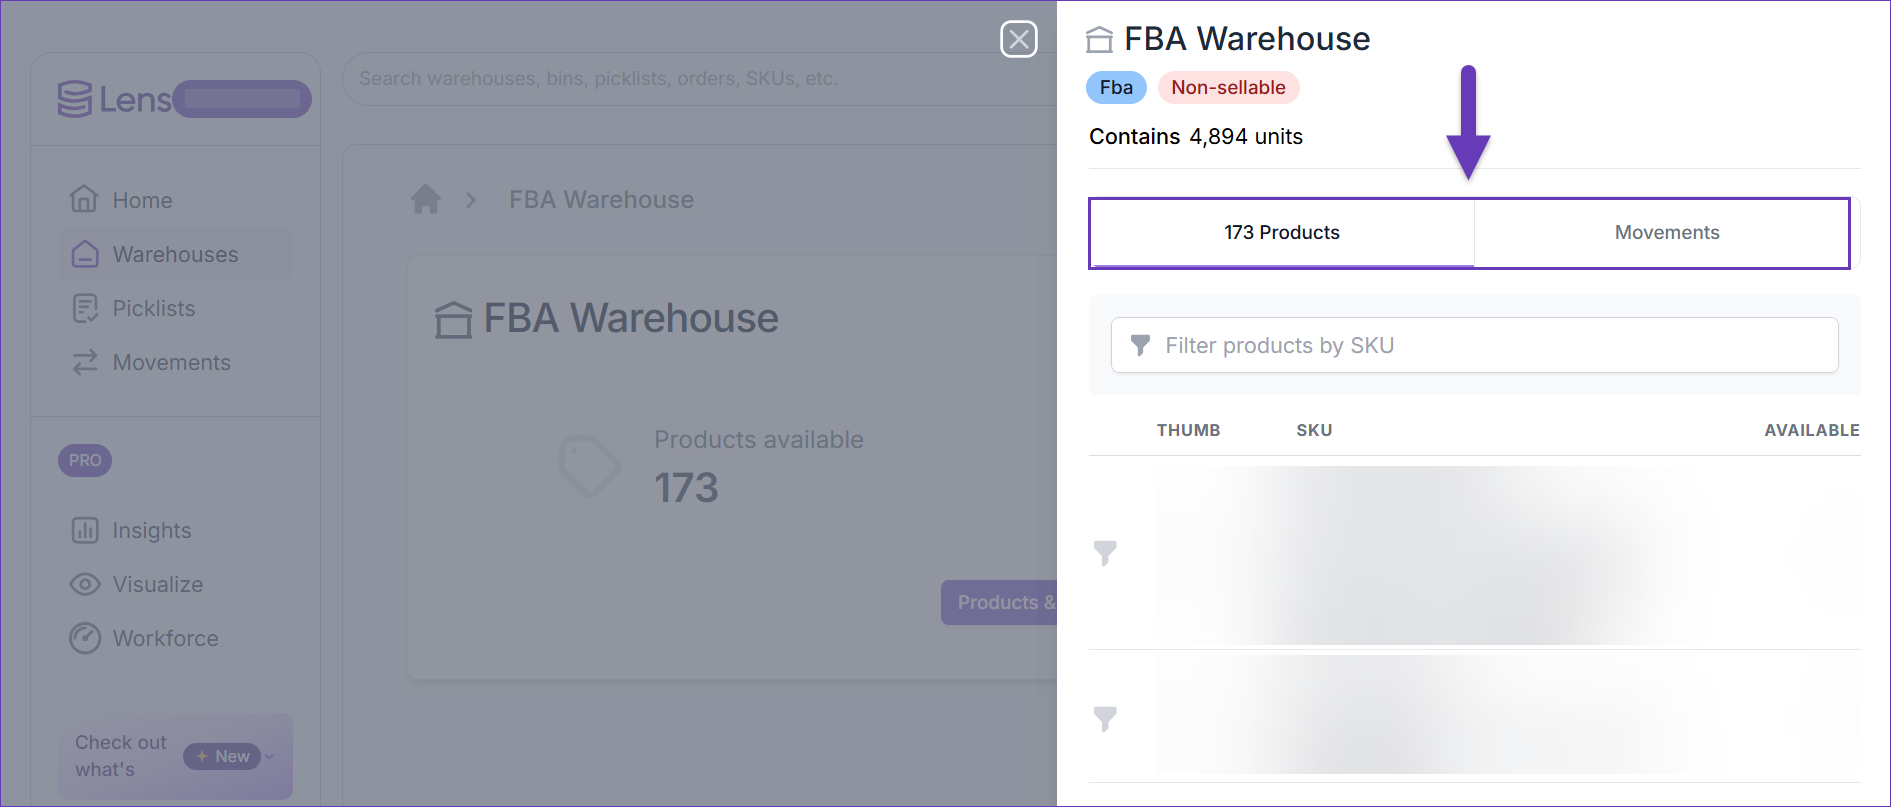This screenshot has height=807, width=1891.
Task: Focus the Filter products by SKU field
Action: (x=1475, y=345)
